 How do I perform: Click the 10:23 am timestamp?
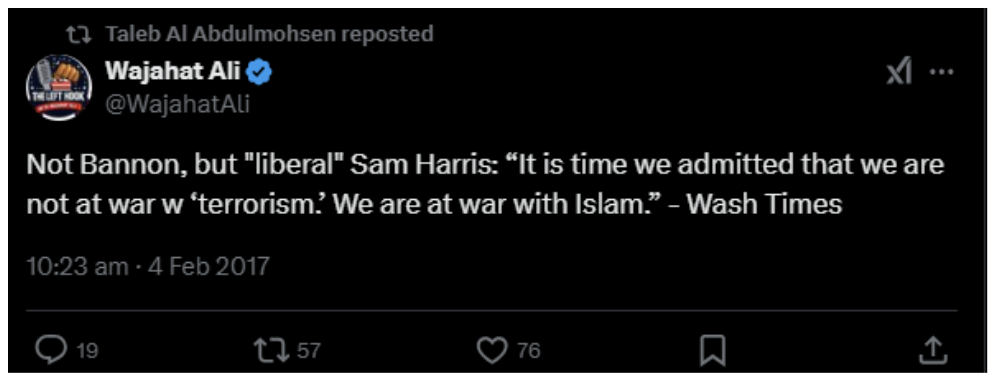point(77,266)
